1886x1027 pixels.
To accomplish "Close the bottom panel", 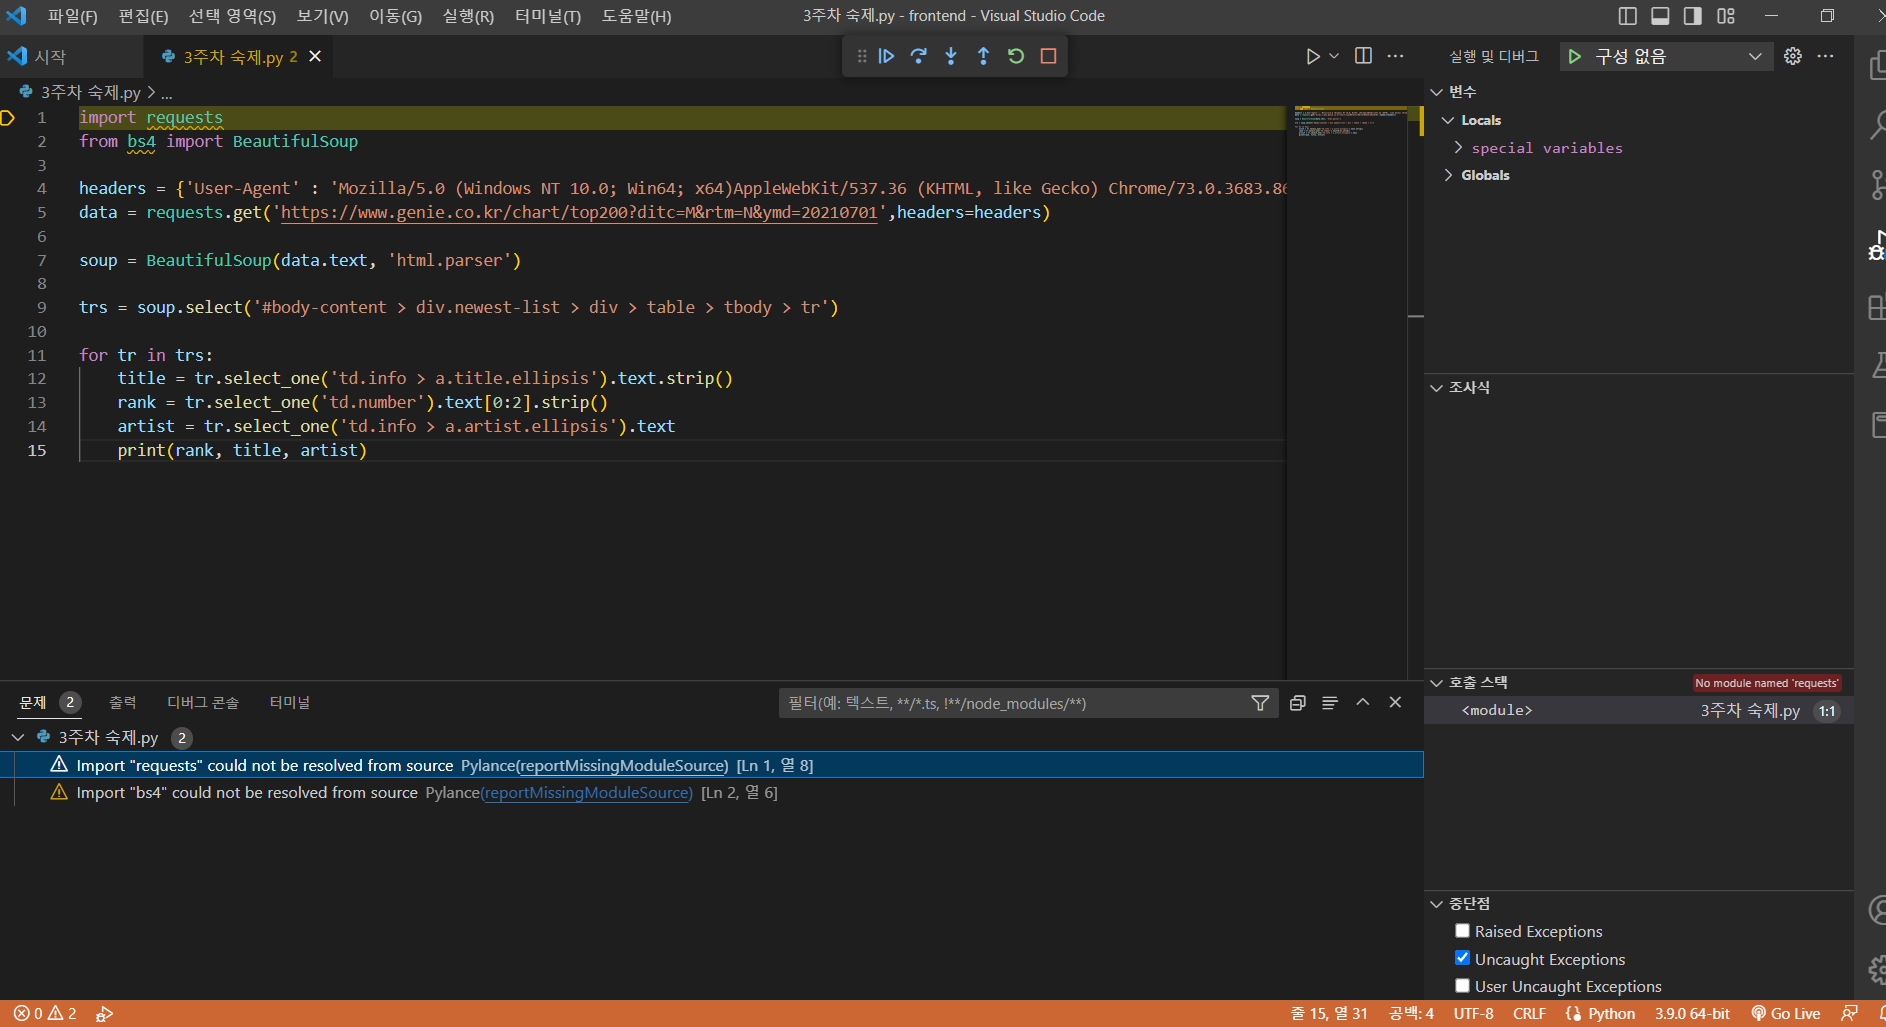I will tap(1395, 702).
